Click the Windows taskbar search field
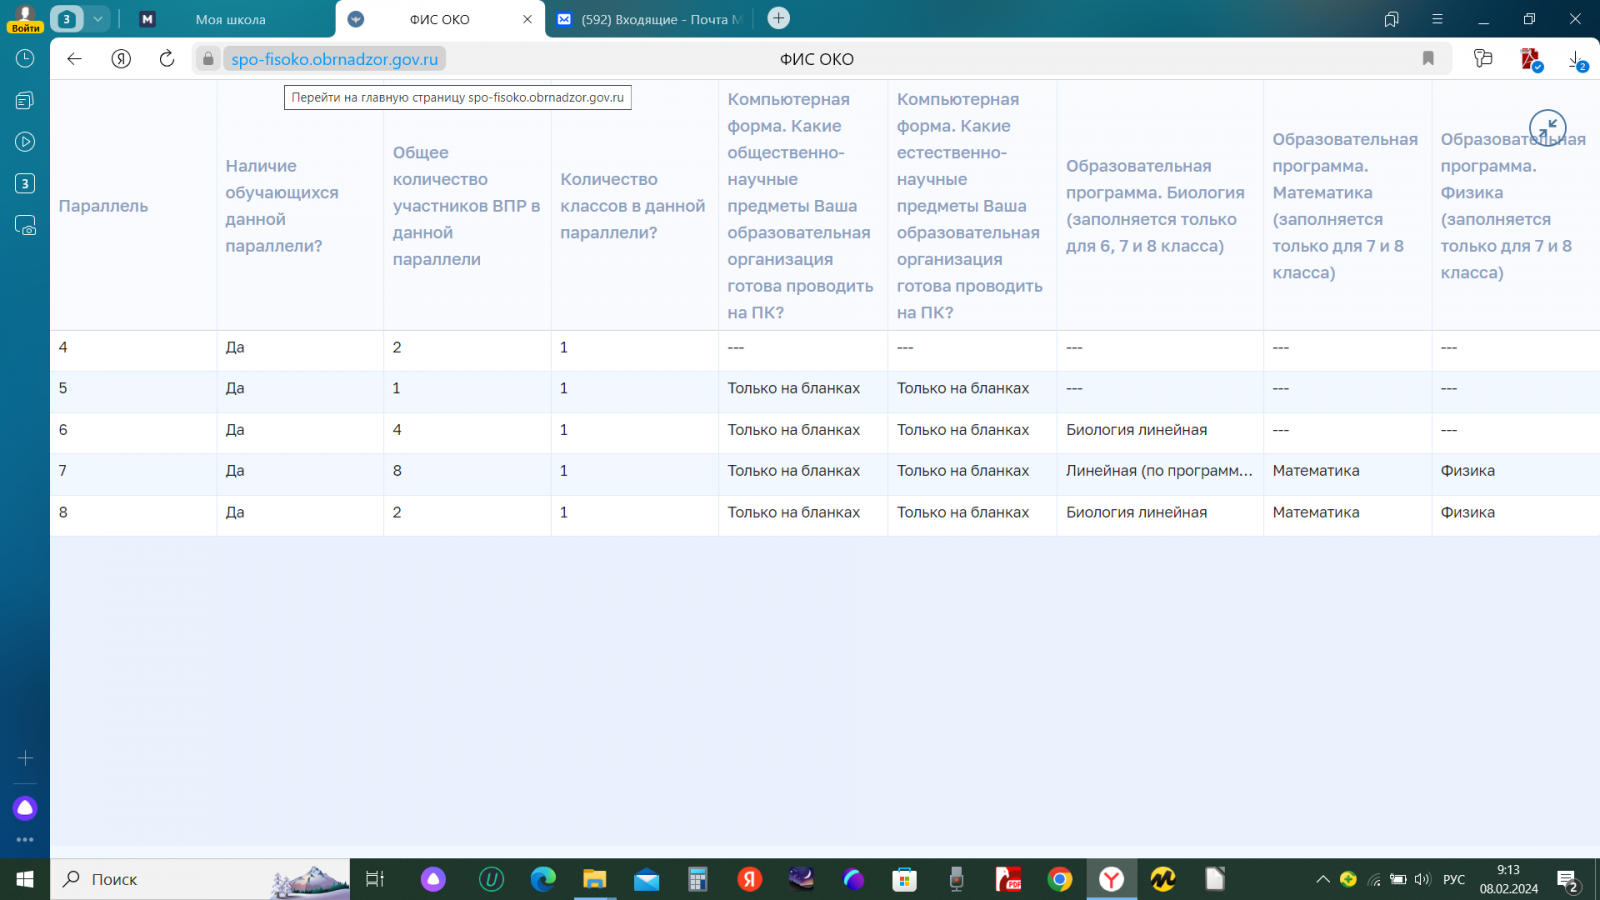This screenshot has height=900, width=1600. pos(200,880)
